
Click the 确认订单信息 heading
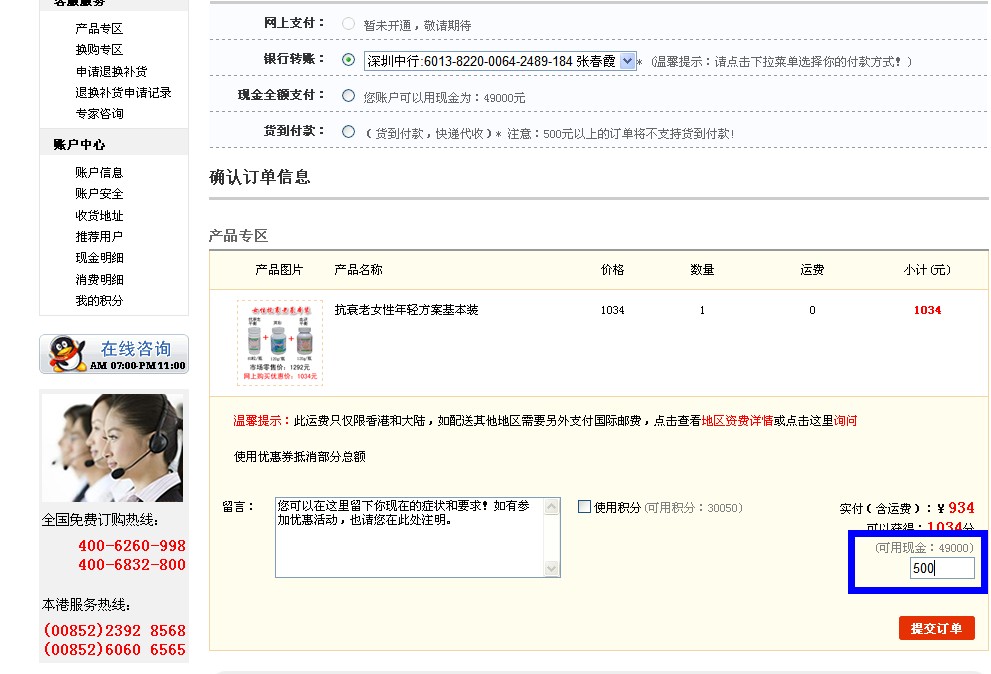tap(260, 177)
